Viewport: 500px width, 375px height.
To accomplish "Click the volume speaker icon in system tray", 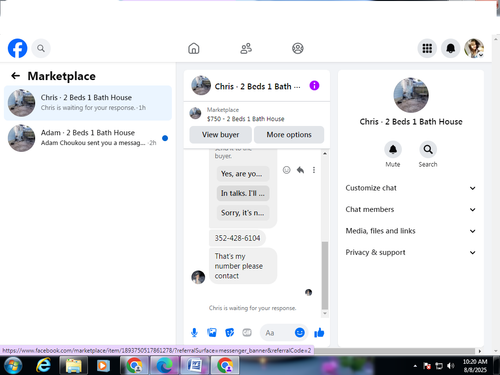I will (451, 366).
